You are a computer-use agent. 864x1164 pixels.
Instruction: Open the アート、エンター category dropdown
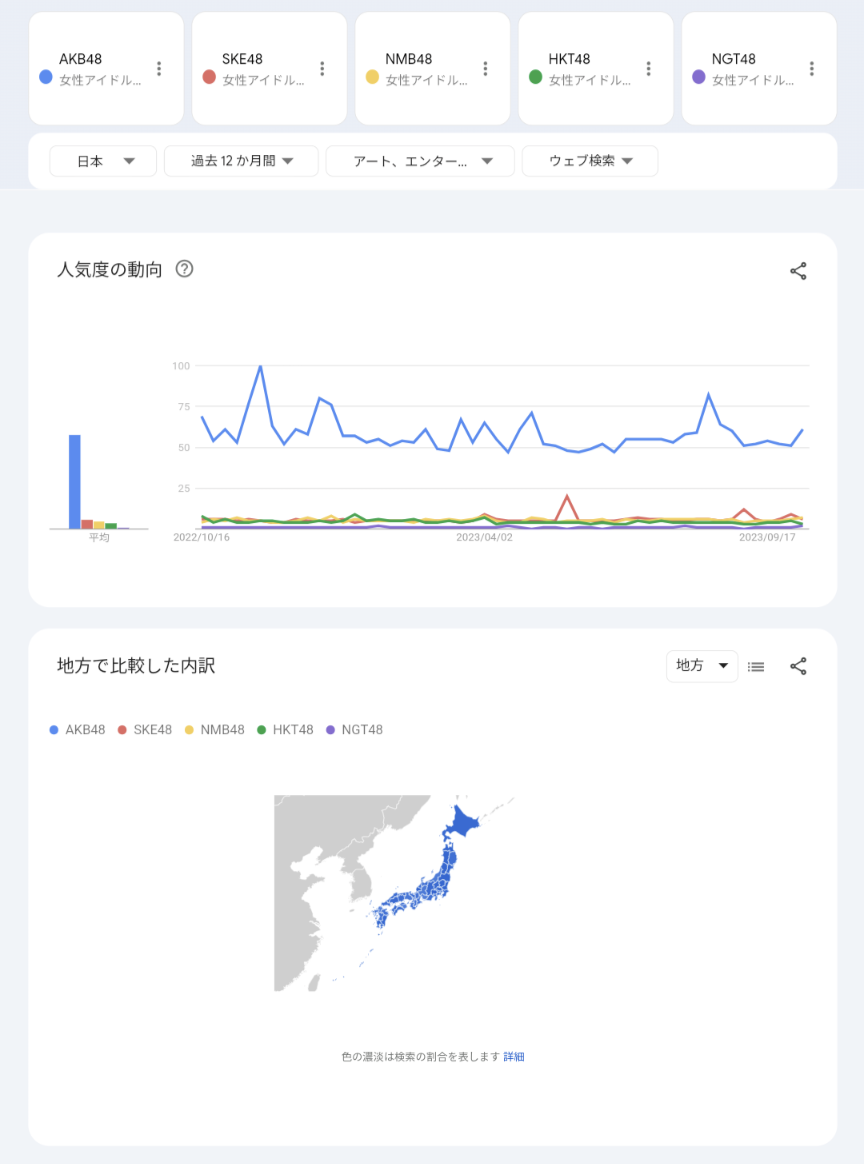pyautogui.click(x=420, y=161)
